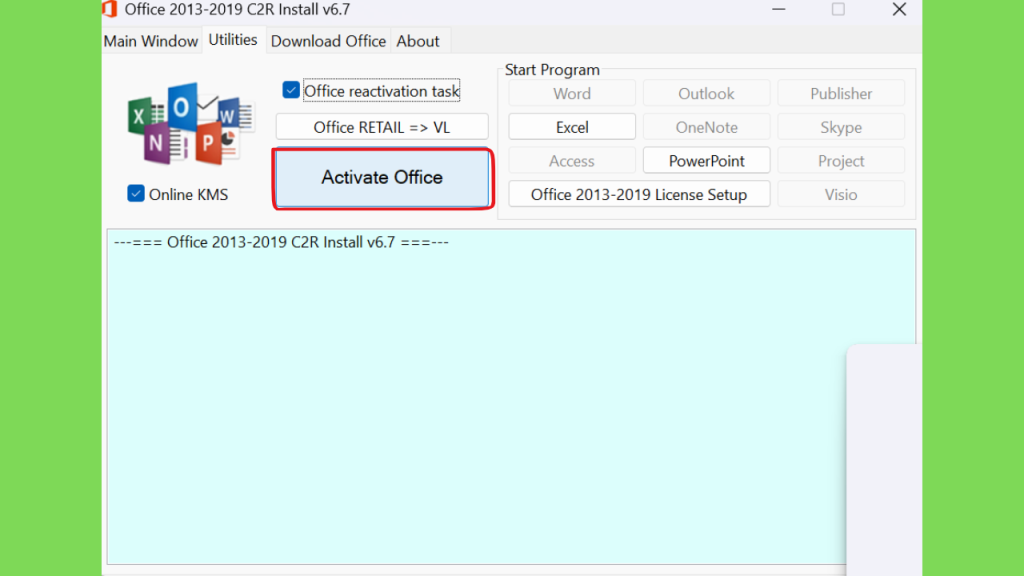This screenshot has width=1024, height=576.
Task: Launch PowerPoint from Start Program
Action: coord(707,161)
